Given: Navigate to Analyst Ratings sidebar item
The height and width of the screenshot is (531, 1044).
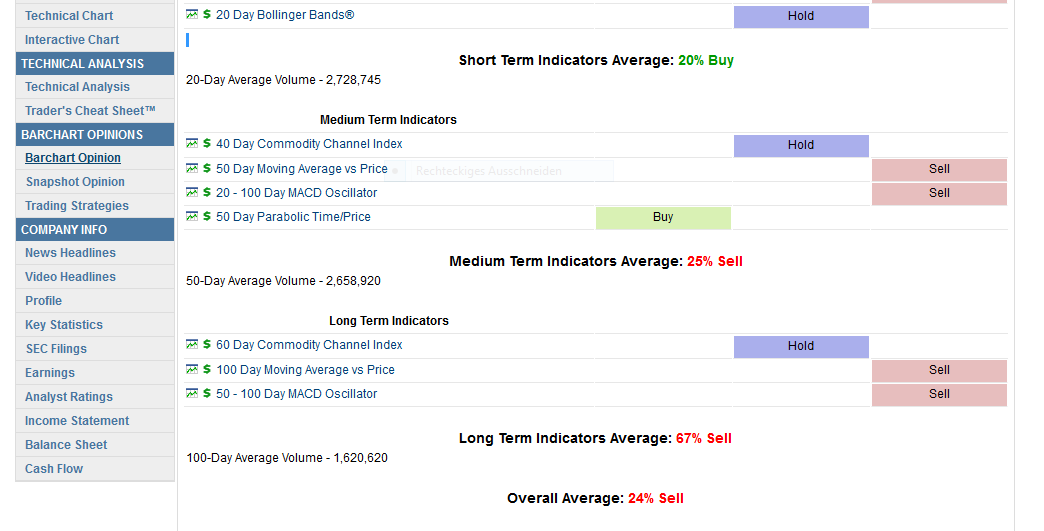Looking at the screenshot, I should (69, 397).
